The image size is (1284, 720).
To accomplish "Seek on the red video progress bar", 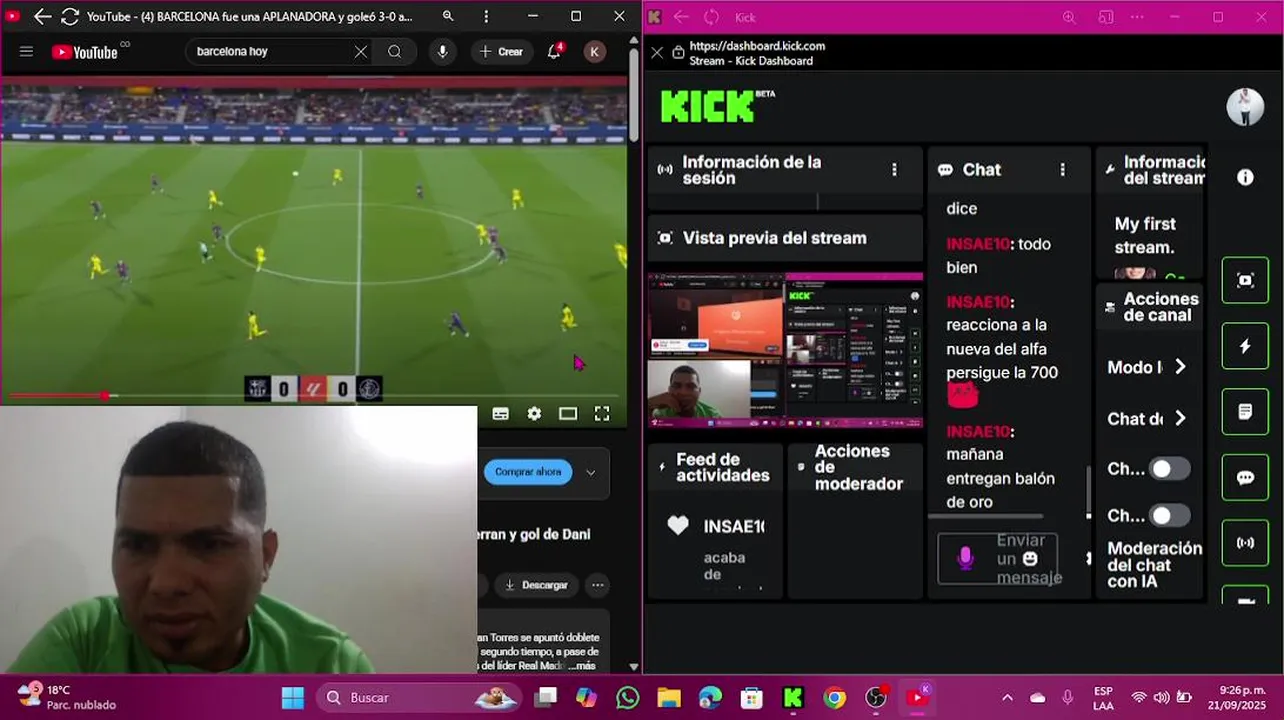I will coord(313,396).
